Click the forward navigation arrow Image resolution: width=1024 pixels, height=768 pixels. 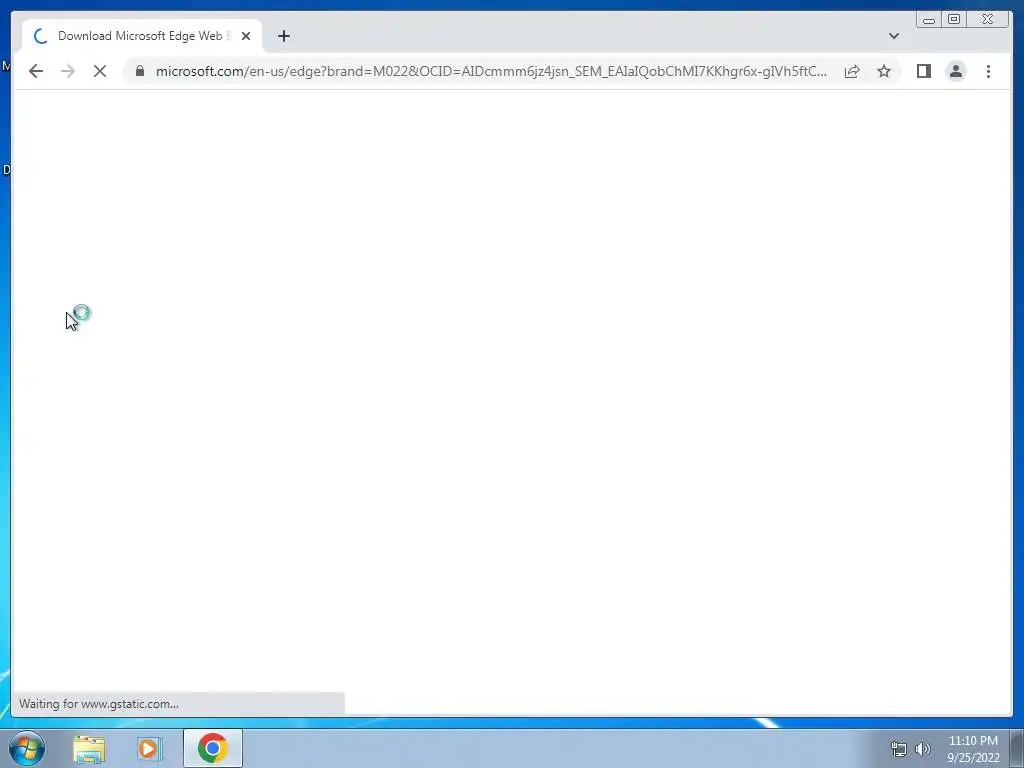point(68,71)
